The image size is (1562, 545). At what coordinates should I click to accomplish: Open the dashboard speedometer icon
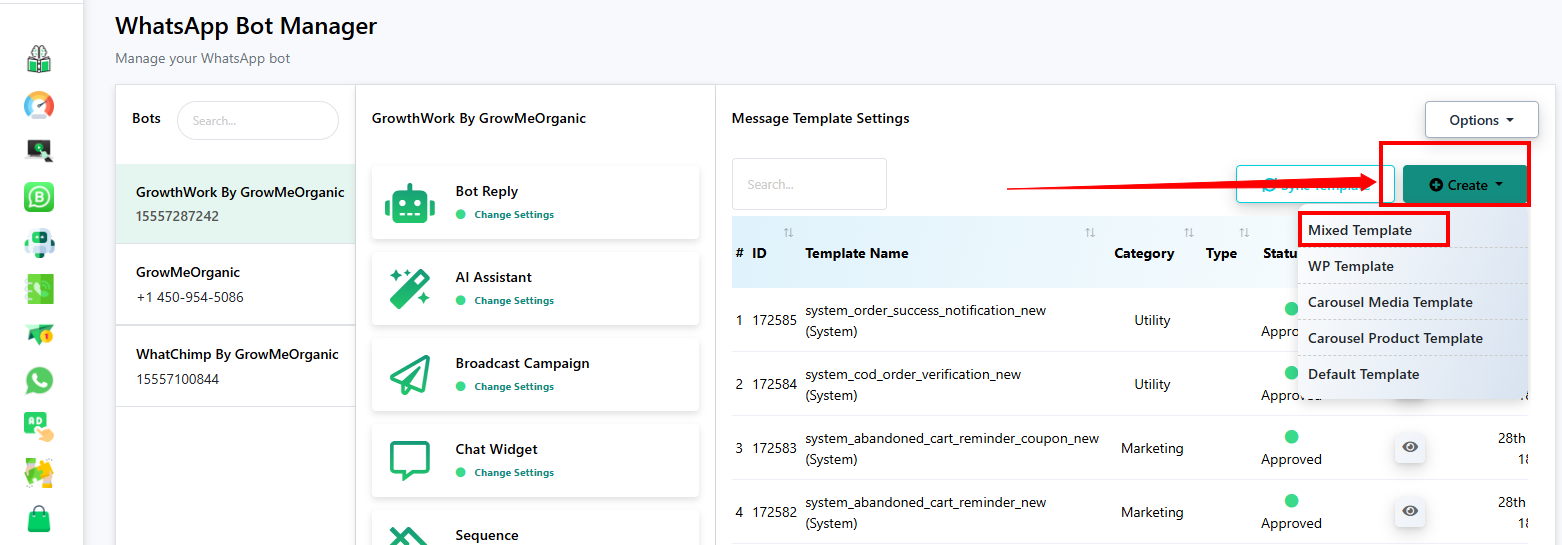tap(39, 105)
